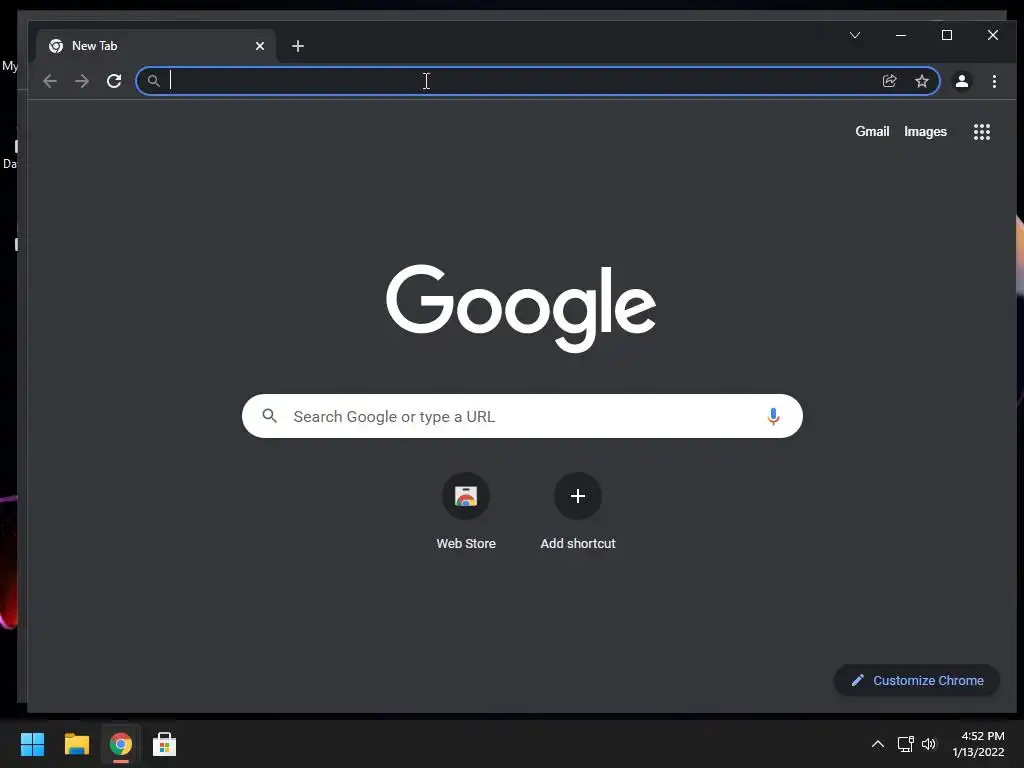Bookmark this tab with the star icon

[x=921, y=81]
